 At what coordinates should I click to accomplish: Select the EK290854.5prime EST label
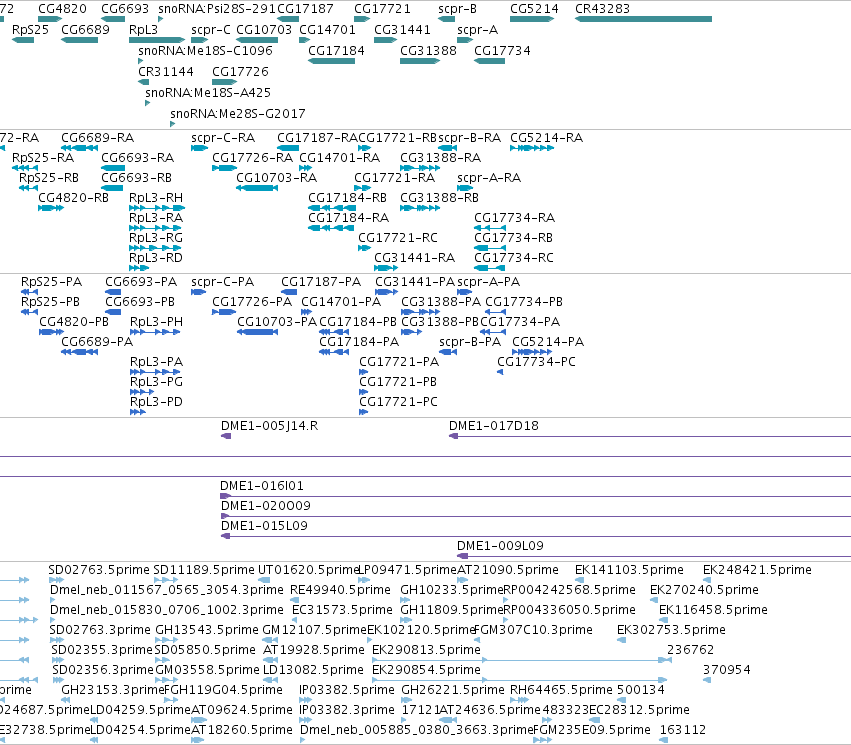(426, 670)
